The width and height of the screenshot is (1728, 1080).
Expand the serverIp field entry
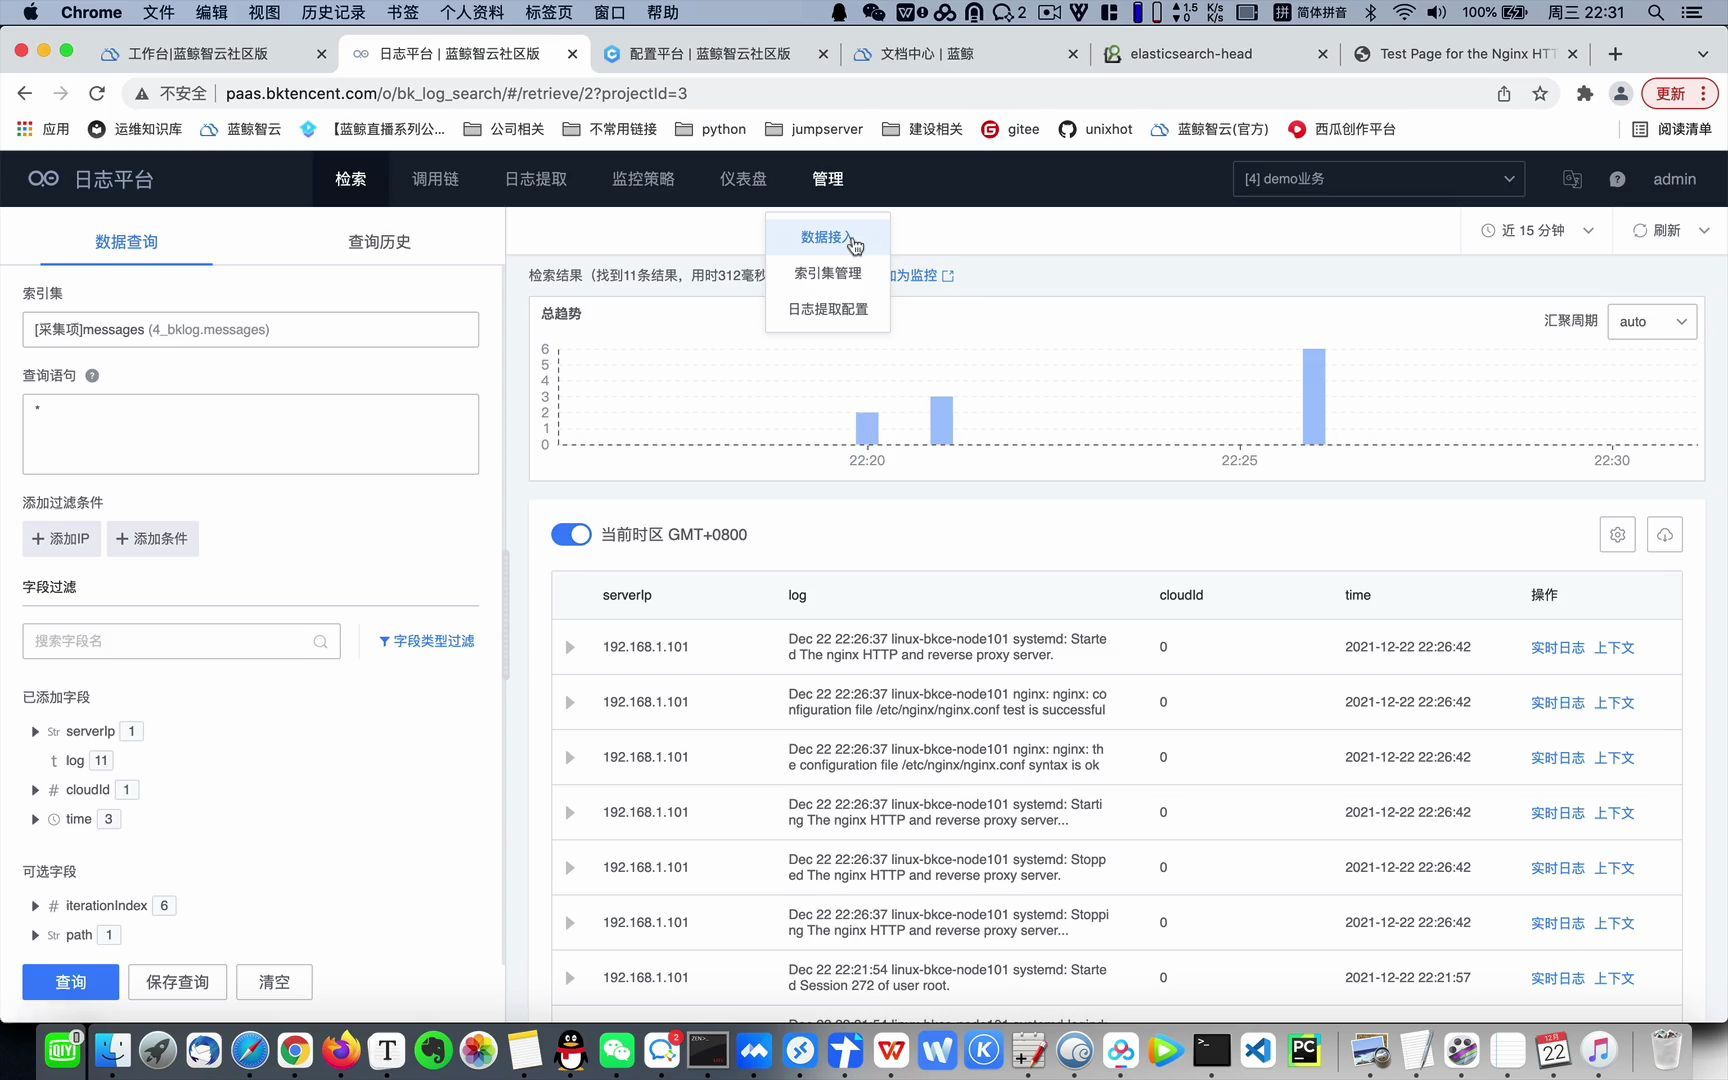coord(35,732)
